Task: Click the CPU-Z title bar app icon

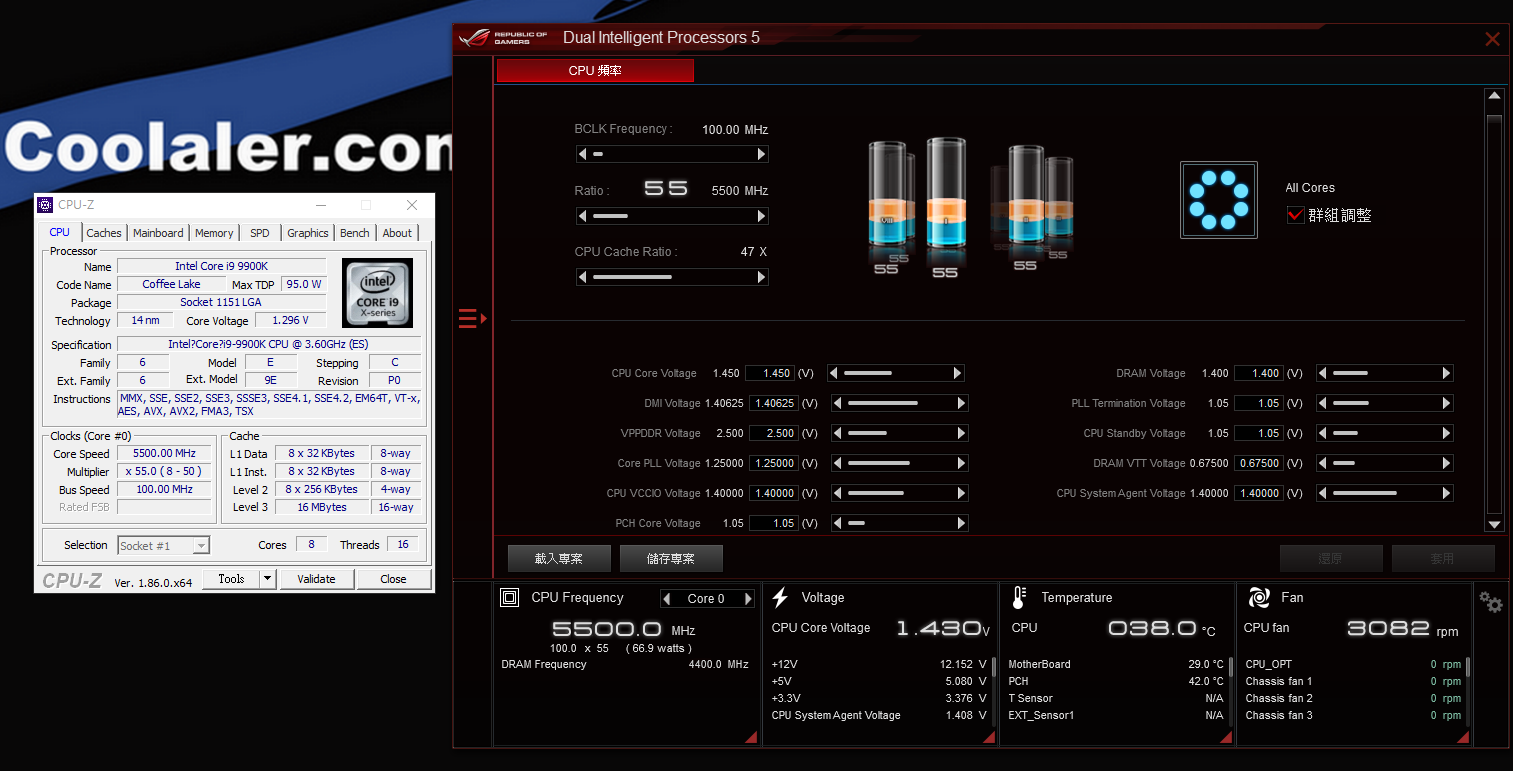Action: pyautogui.click(x=45, y=205)
